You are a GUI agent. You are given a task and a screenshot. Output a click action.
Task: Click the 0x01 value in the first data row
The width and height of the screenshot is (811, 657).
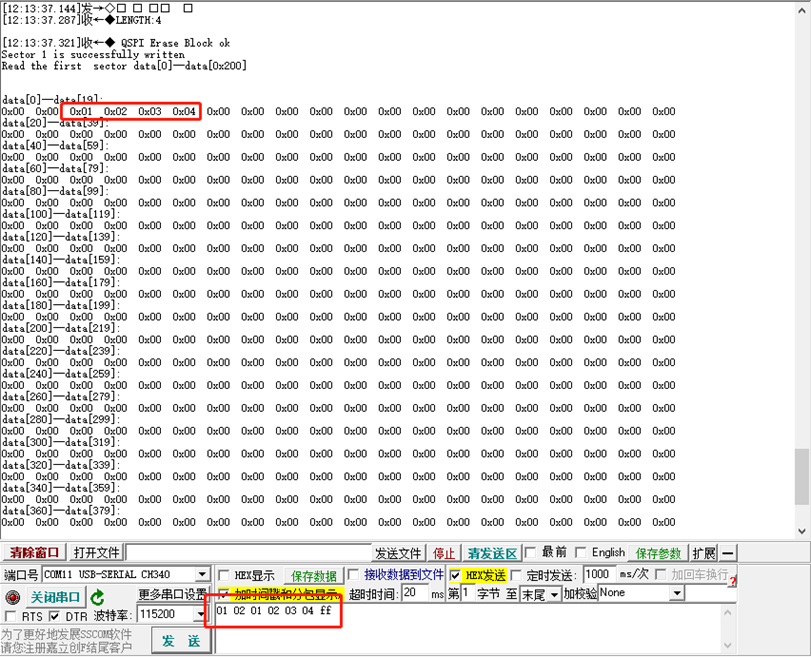pos(81,111)
